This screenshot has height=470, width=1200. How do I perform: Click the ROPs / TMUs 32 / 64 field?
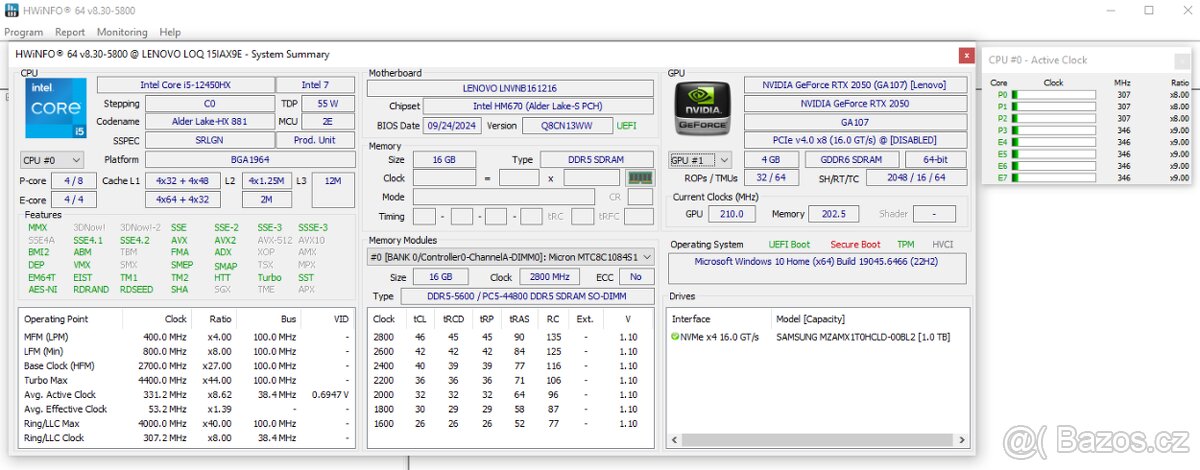click(x=771, y=177)
